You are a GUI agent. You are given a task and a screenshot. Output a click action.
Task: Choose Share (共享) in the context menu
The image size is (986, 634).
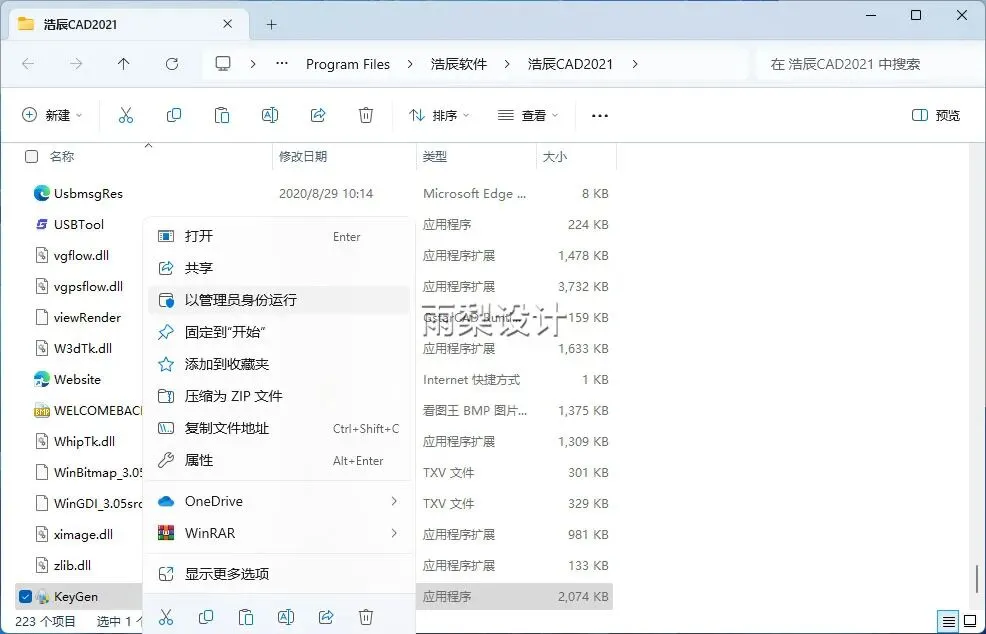[279, 268]
